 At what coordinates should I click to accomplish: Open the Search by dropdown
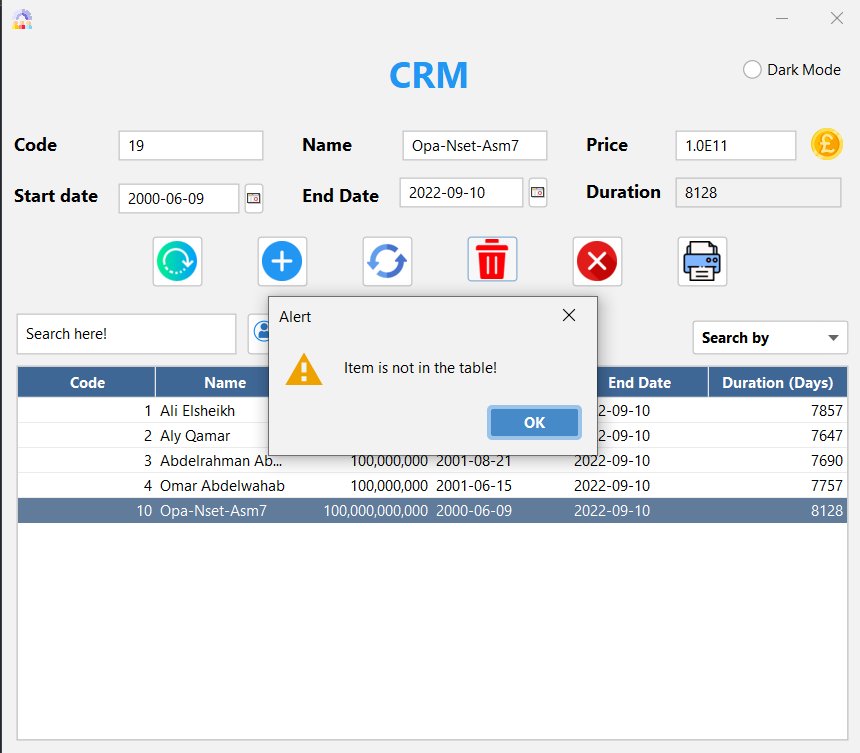[770, 338]
